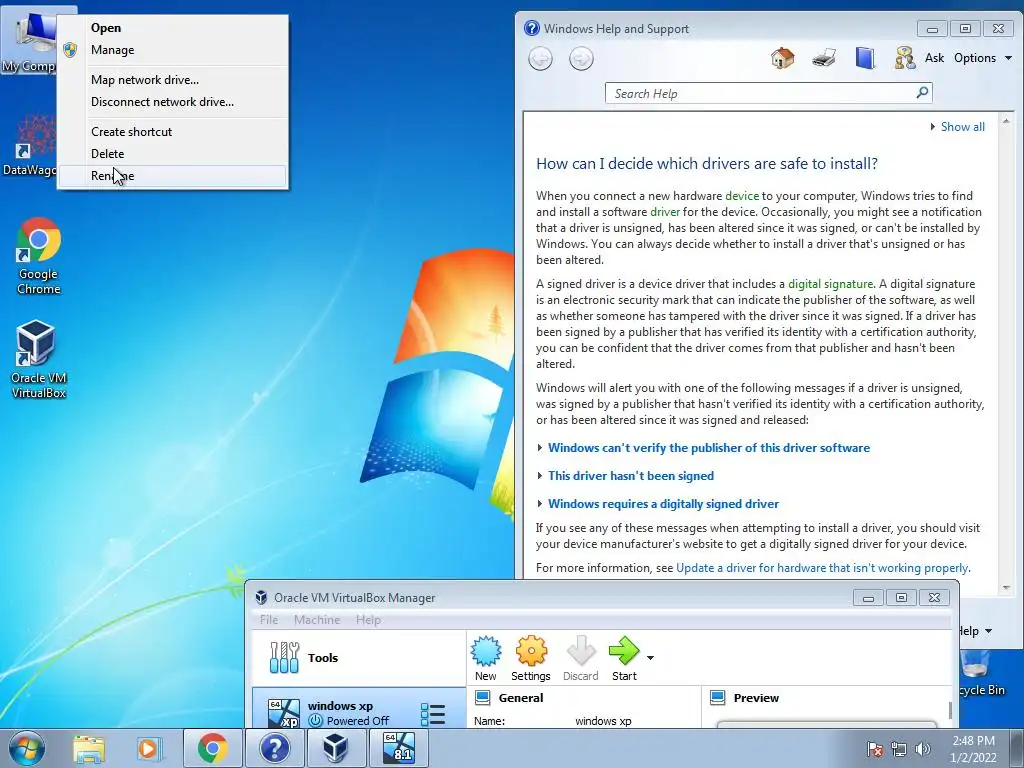Screen dimensions: 1024x768
Task: Open the Options dropdown in Help
Action: click(983, 58)
